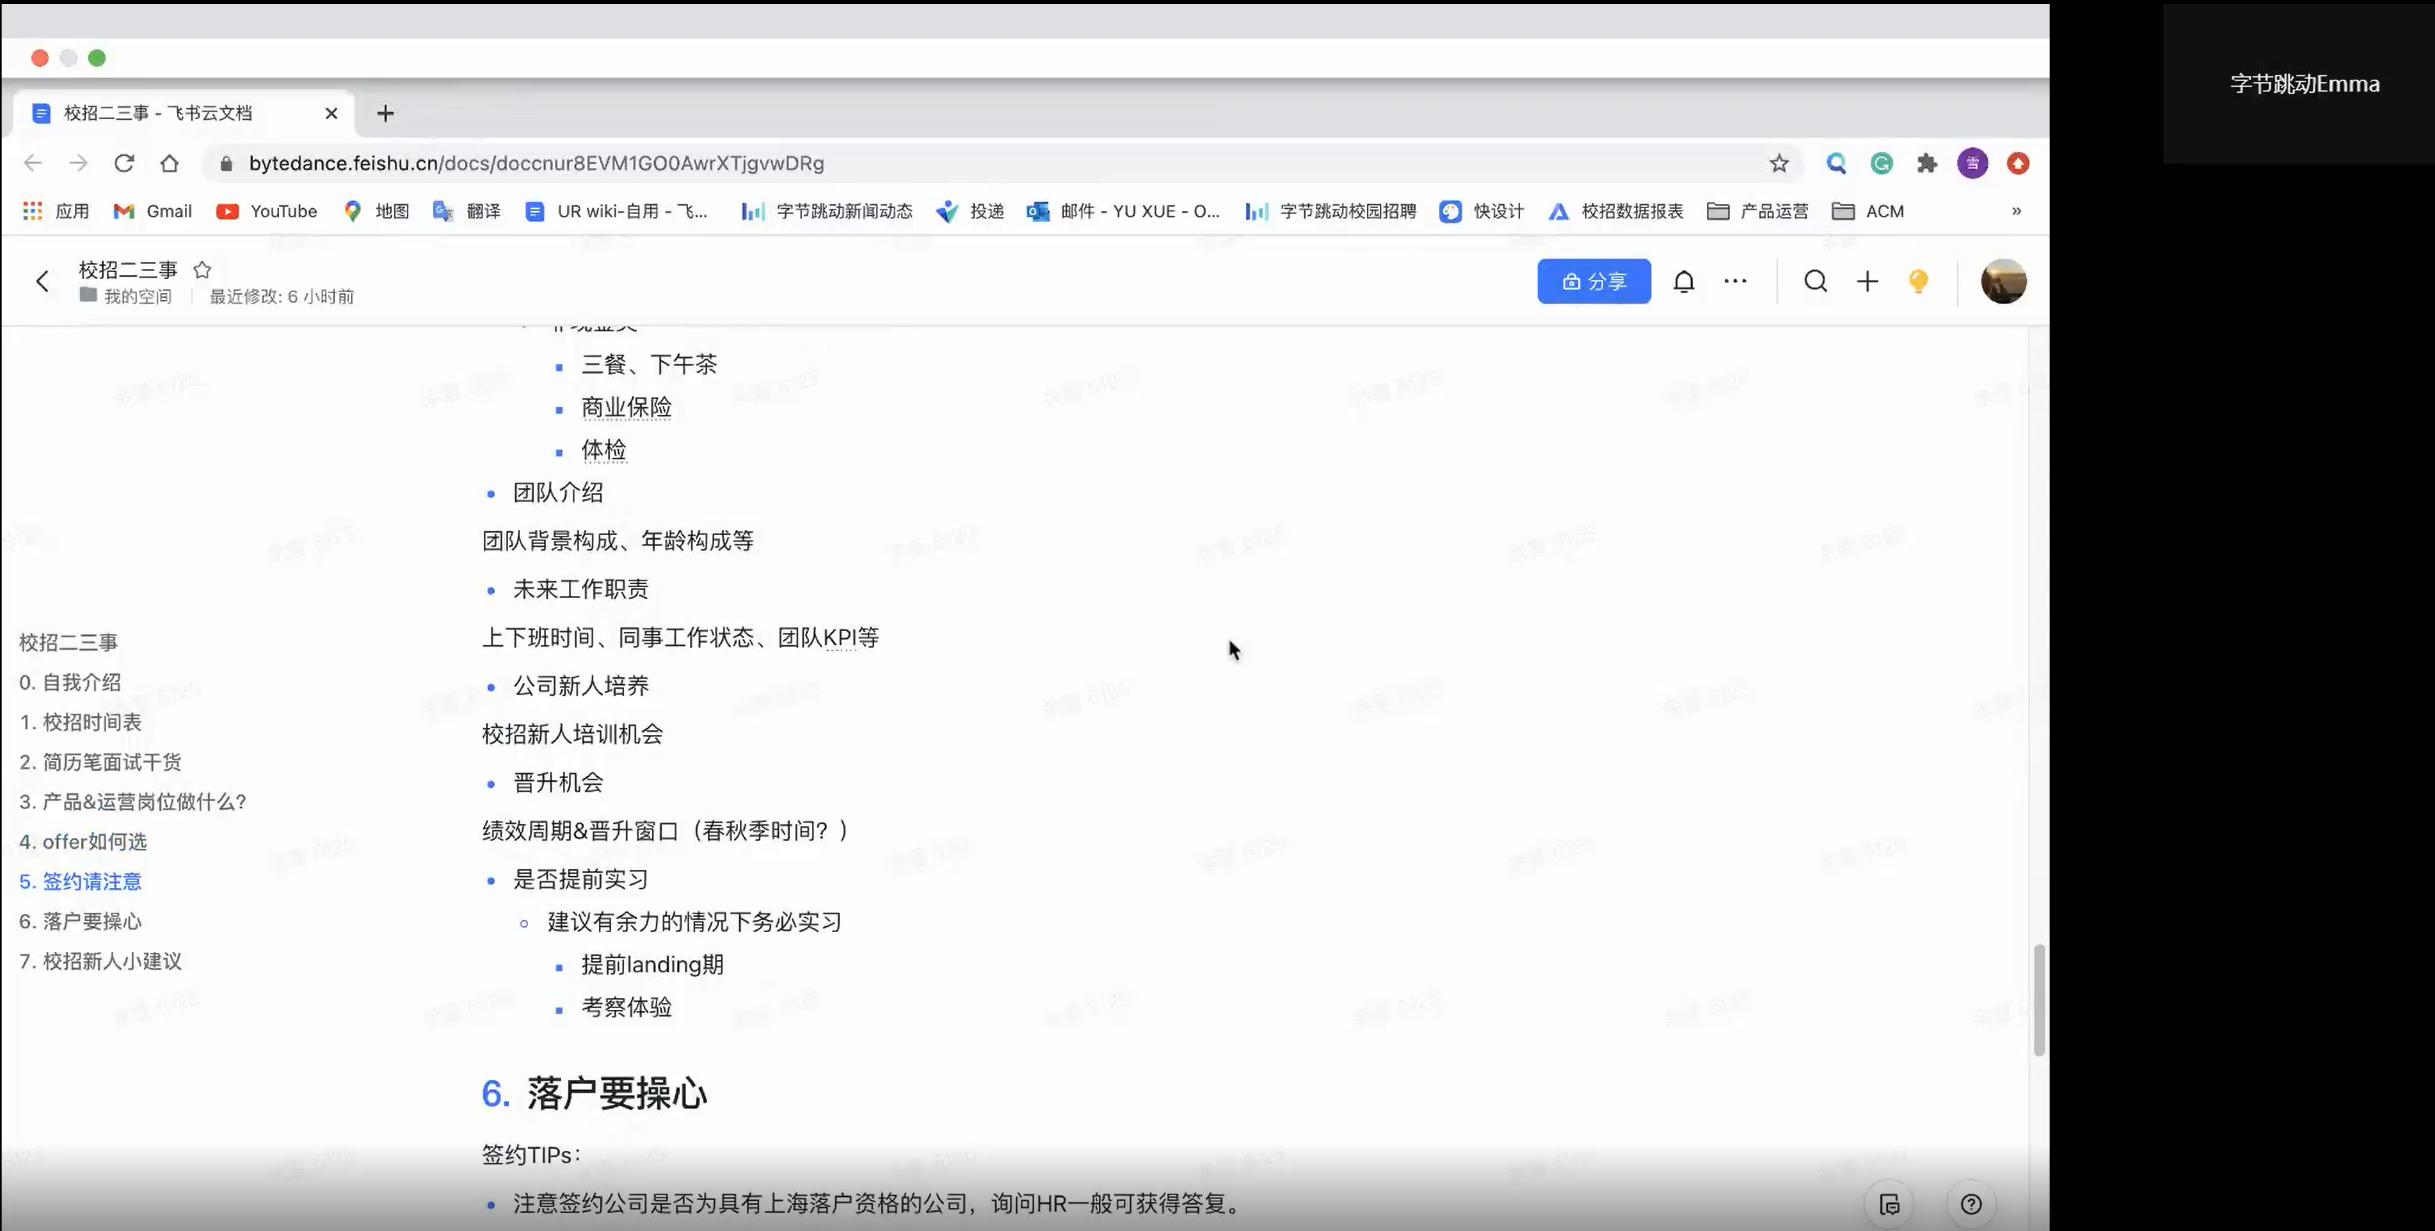Open the purple Chrome profile avatar

(1973, 163)
